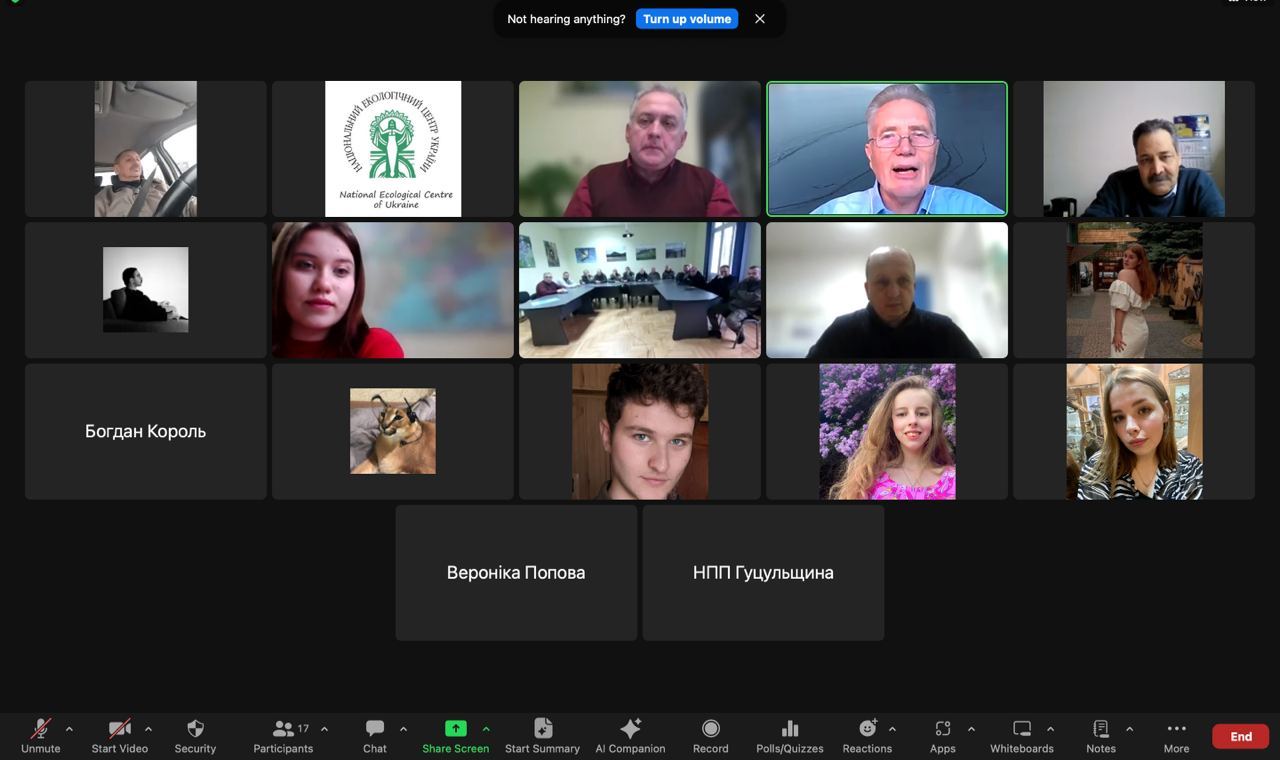Click the red End meeting button
The image size is (1280, 760).
(1240, 736)
